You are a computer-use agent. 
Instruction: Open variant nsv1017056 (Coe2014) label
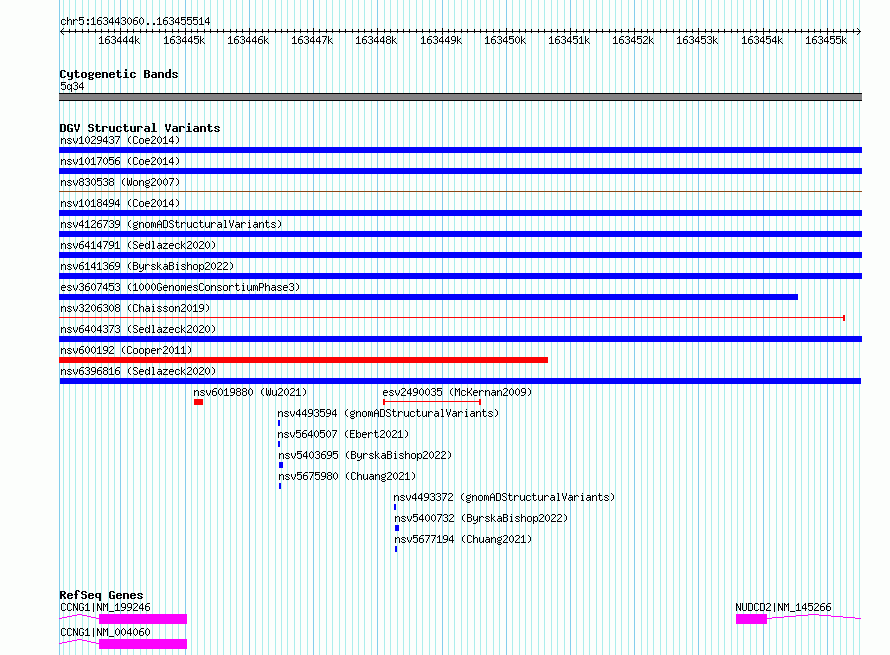pos(120,161)
